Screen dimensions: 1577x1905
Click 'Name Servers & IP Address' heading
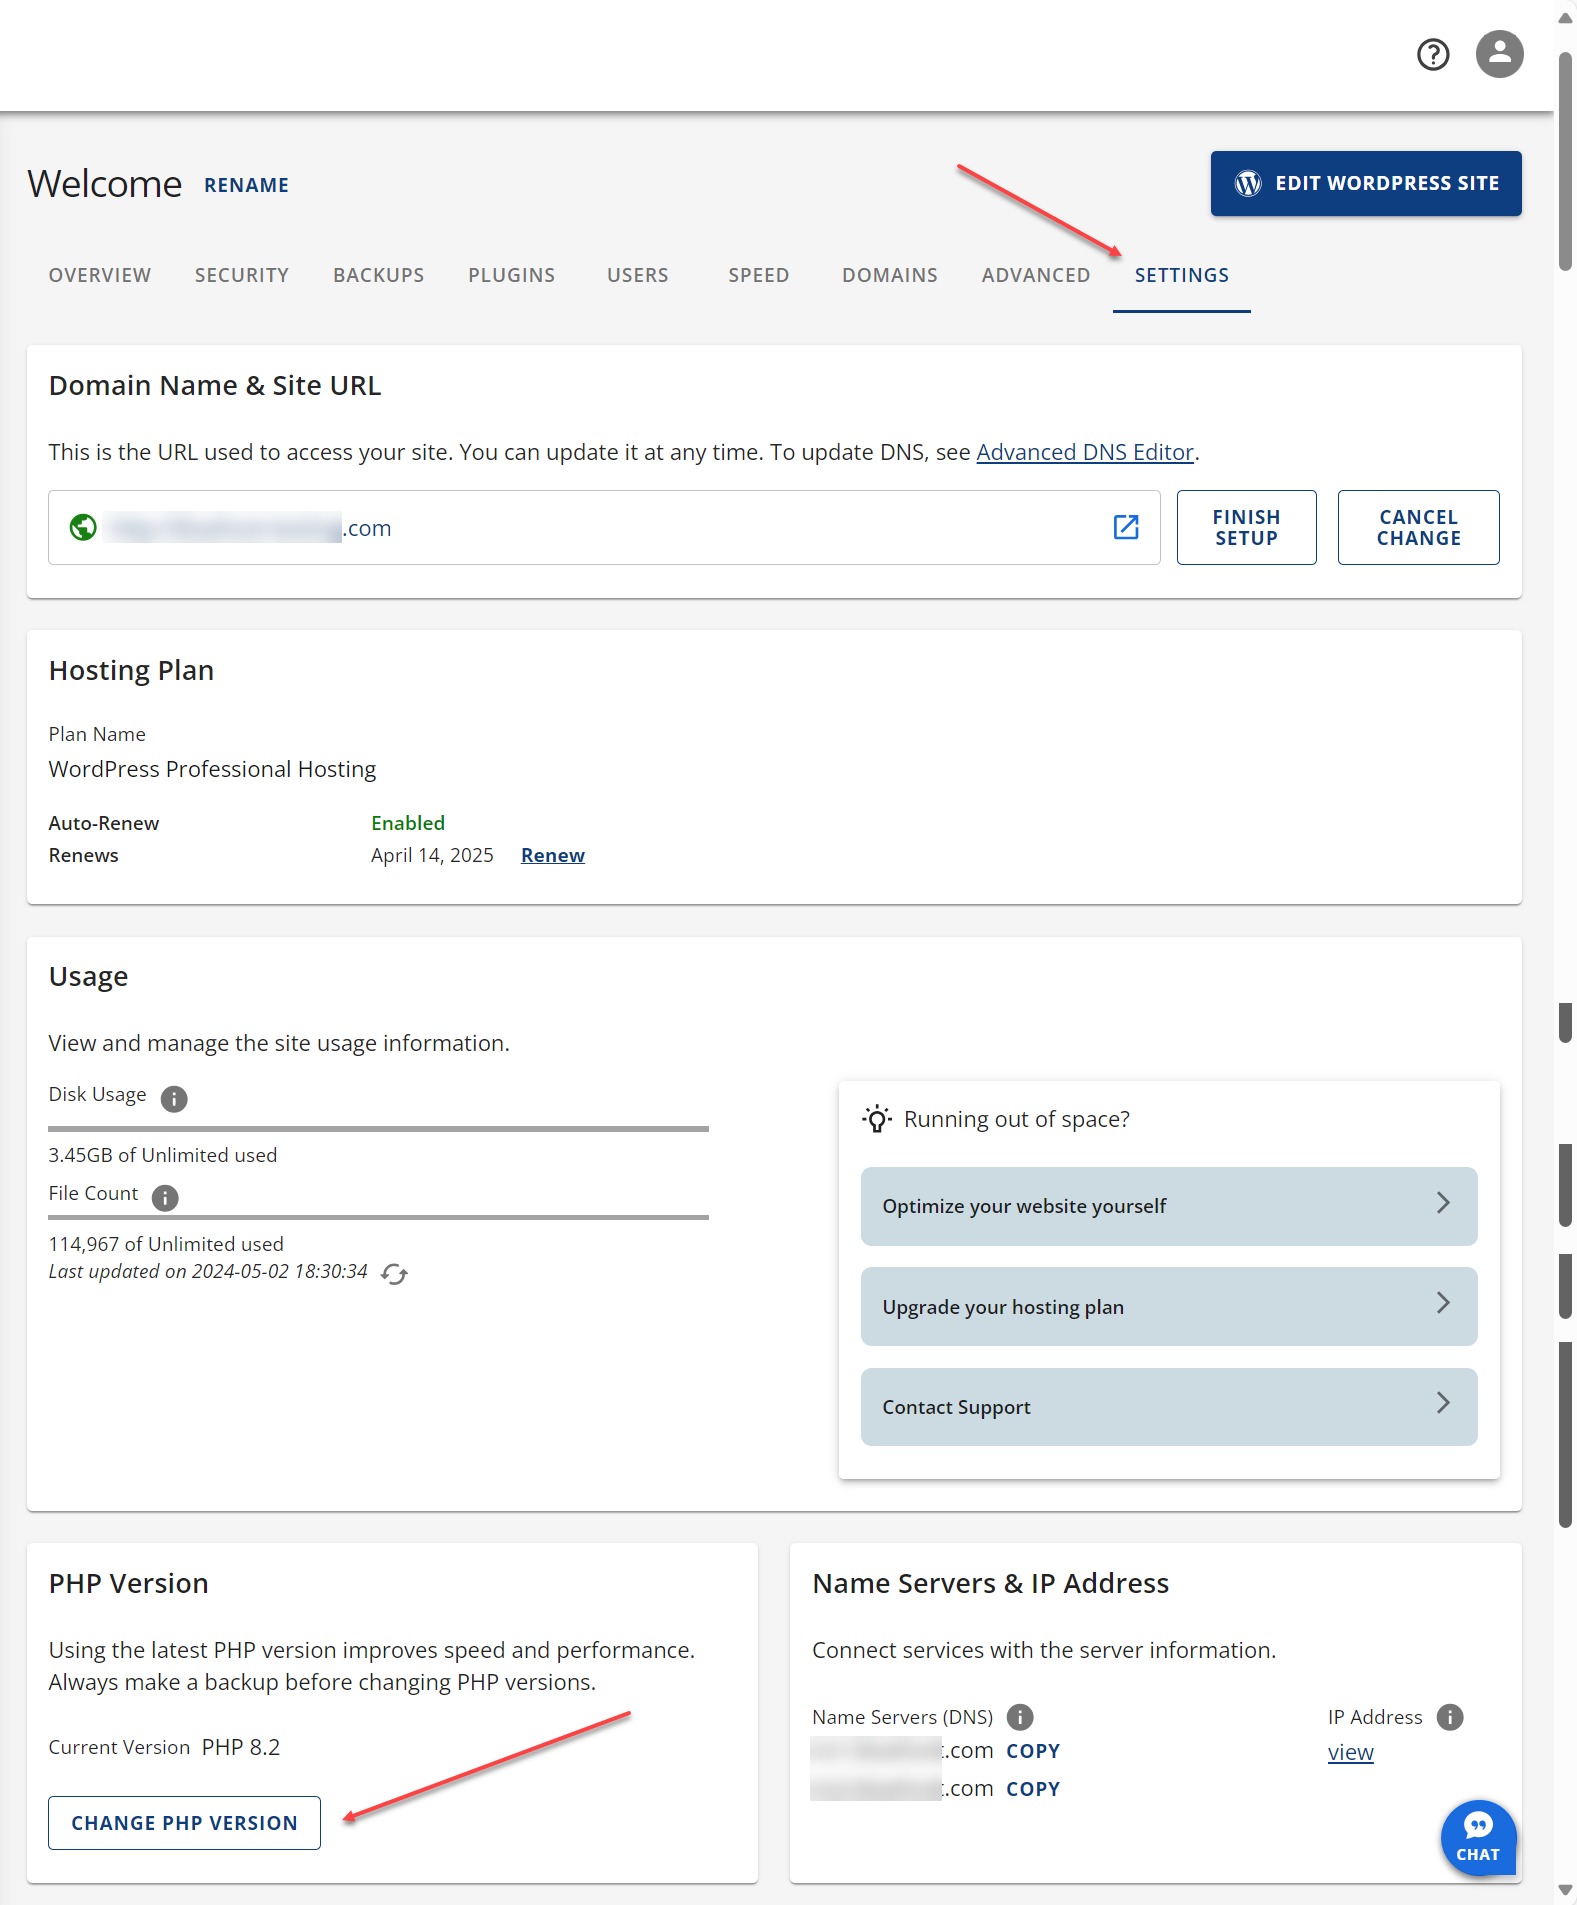[x=991, y=1584]
